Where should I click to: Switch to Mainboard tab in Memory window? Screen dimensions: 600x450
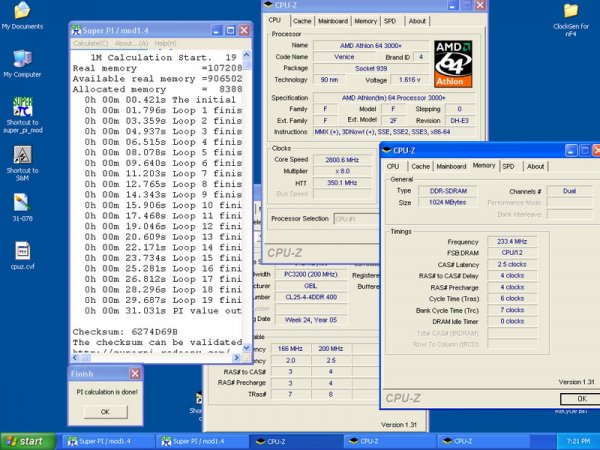pyautogui.click(x=451, y=166)
